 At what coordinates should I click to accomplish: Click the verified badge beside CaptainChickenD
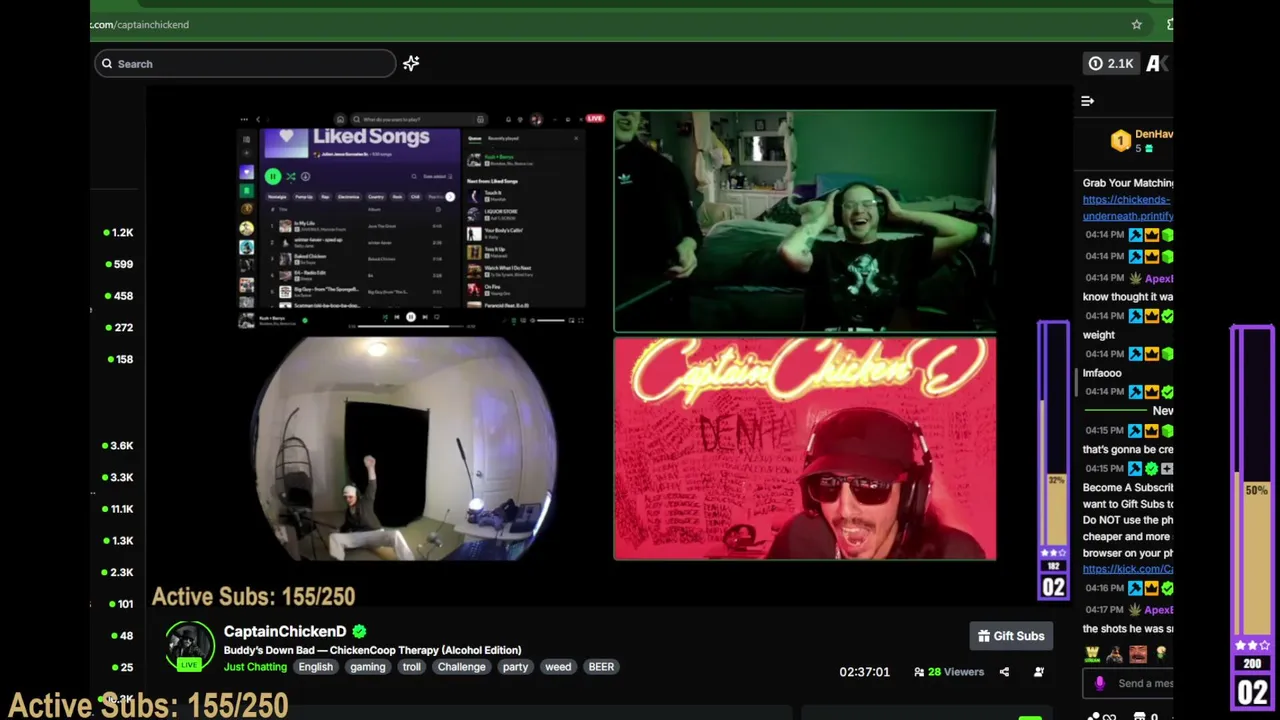pos(359,631)
